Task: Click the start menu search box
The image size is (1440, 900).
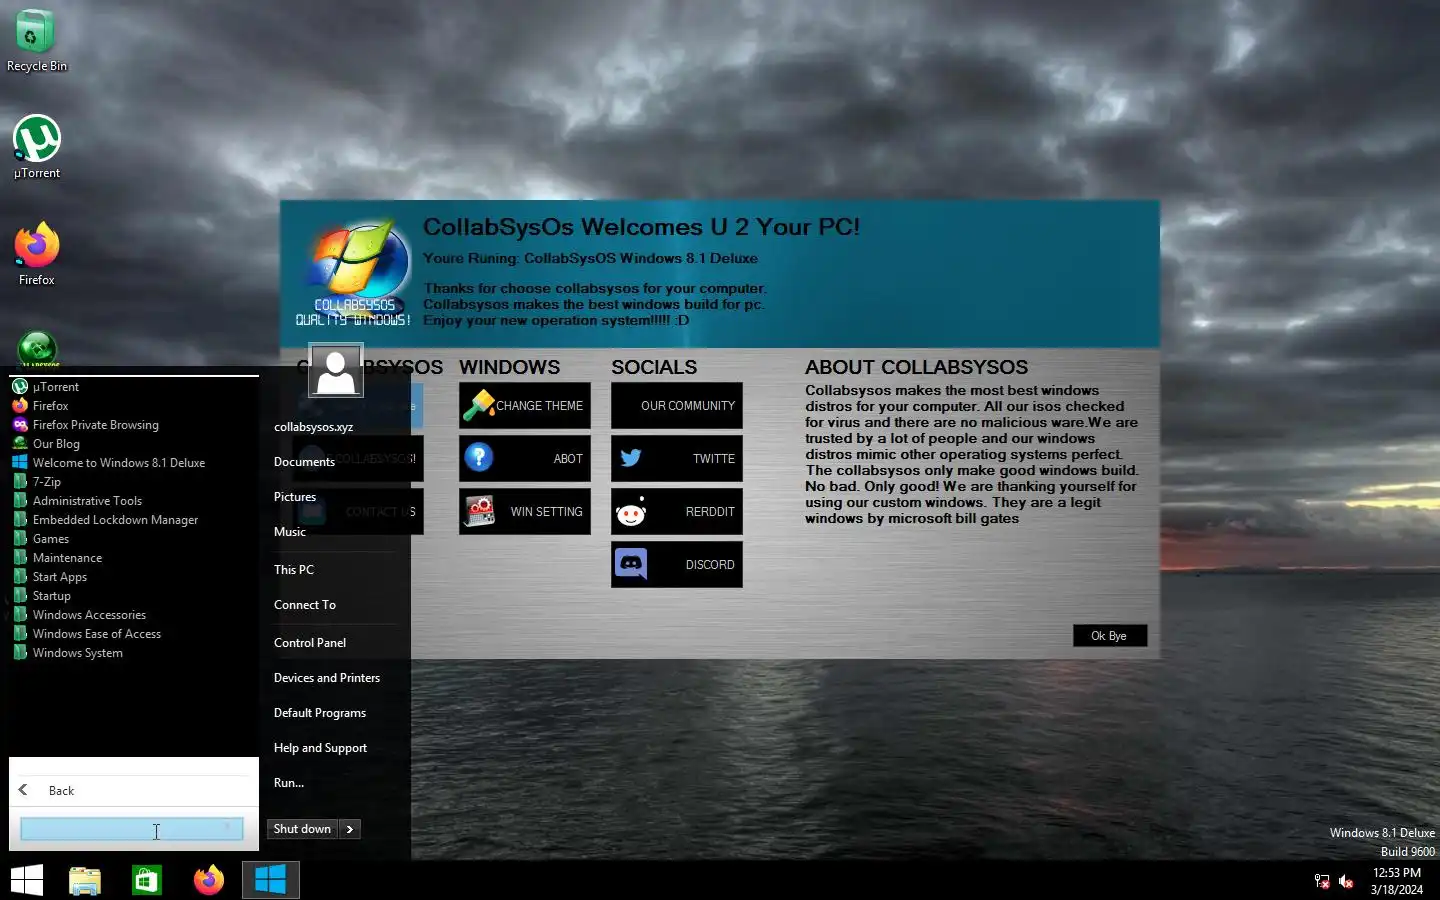Action: [132, 829]
